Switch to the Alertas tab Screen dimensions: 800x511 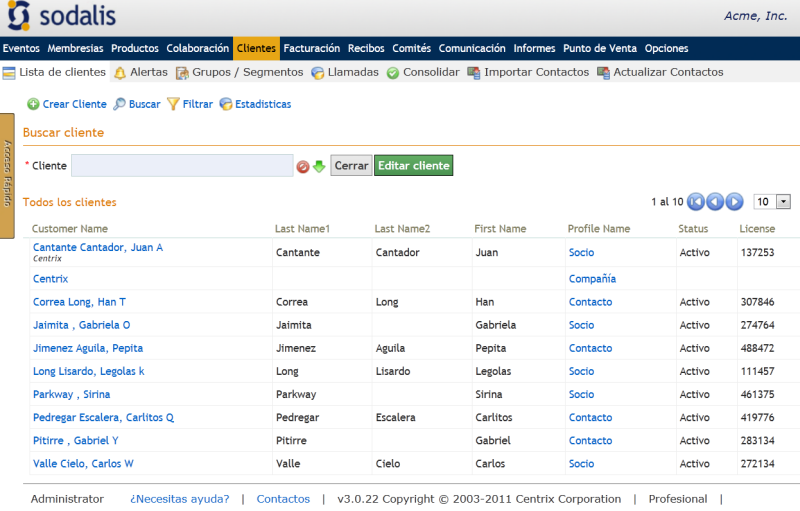[x=140, y=72]
